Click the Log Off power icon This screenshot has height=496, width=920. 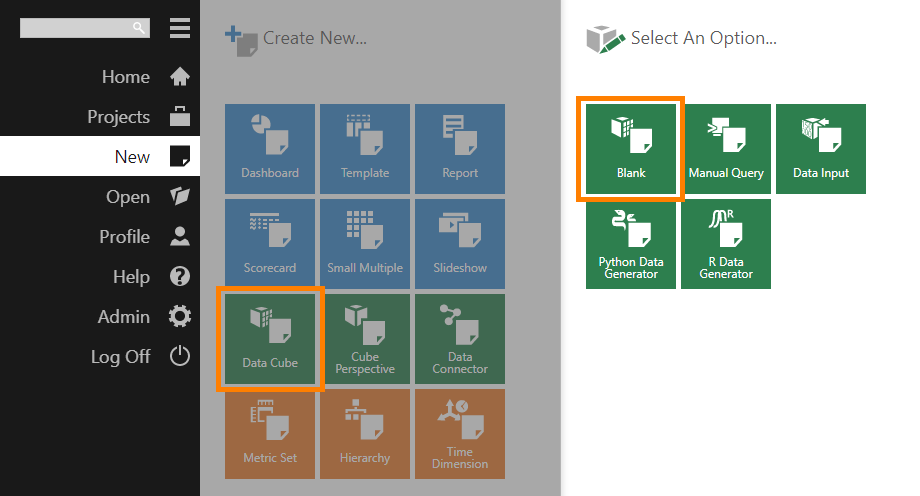(x=180, y=356)
